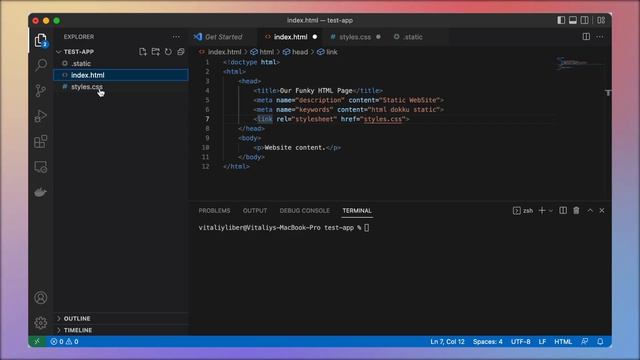The height and width of the screenshot is (360, 640).
Task: Split the terminal panel
Action: click(x=563, y=211)
